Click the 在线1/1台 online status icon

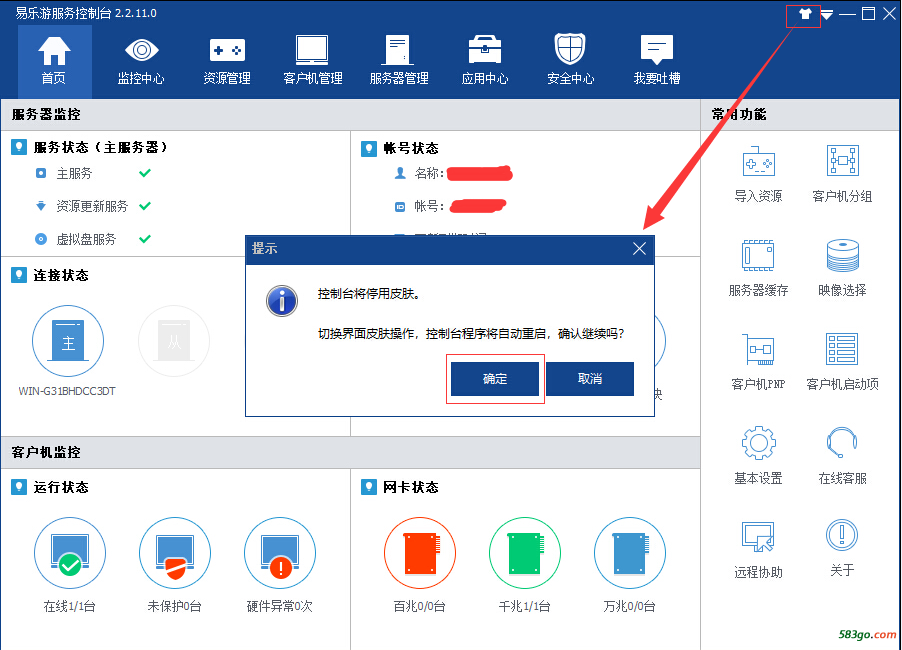click(70, 553)
